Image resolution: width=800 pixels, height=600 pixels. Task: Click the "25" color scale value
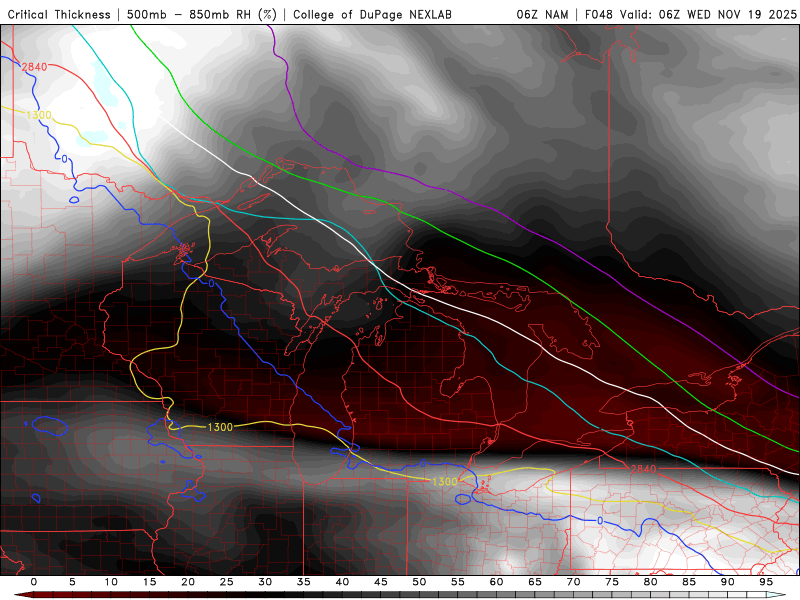227,582
